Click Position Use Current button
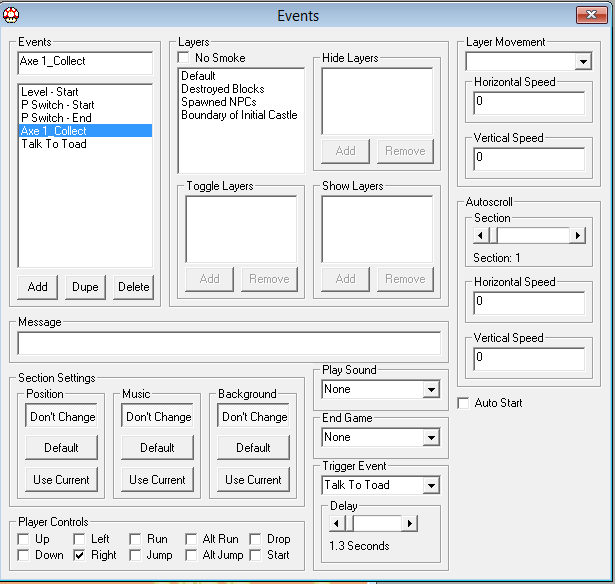 pos(62,480)
